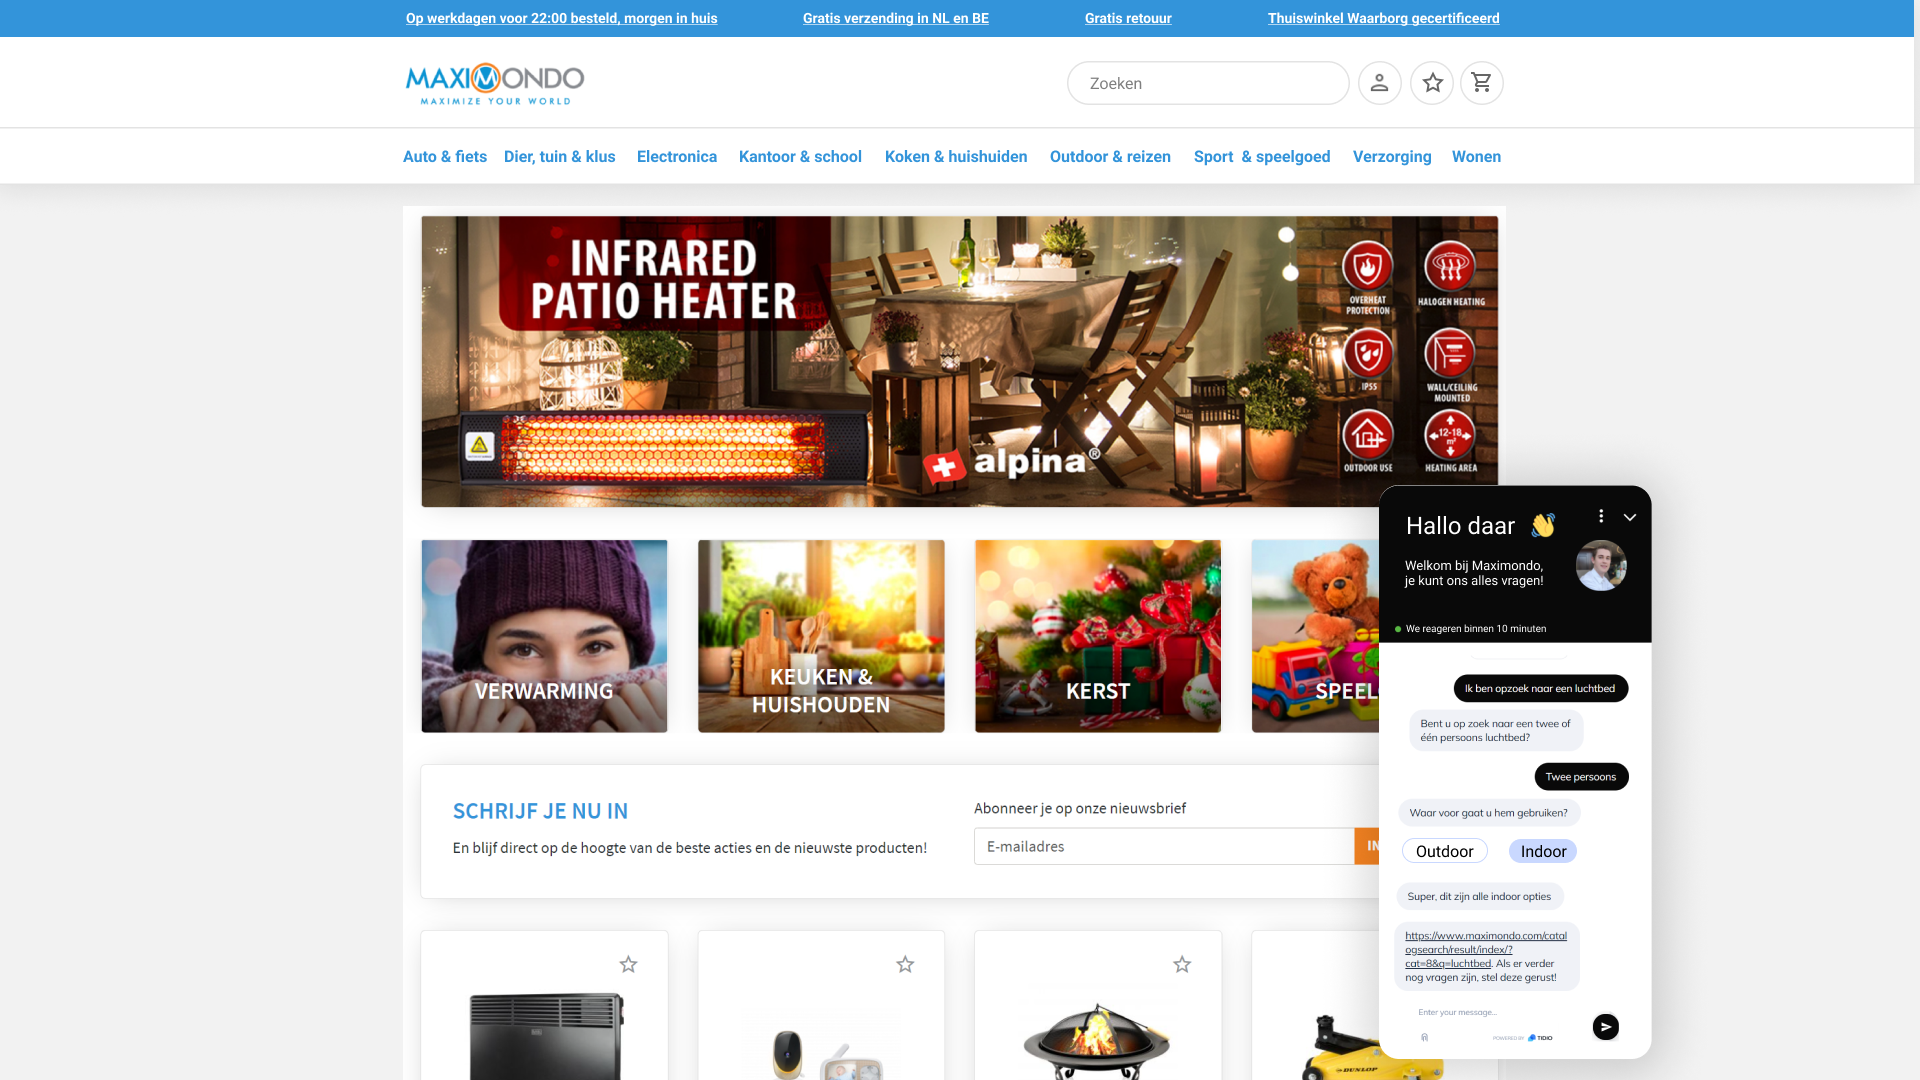Open the wishlist star icon in header
The height and width of the screenshot is (1080, 1920).
pyautogui.click(x=1432, y=83)
